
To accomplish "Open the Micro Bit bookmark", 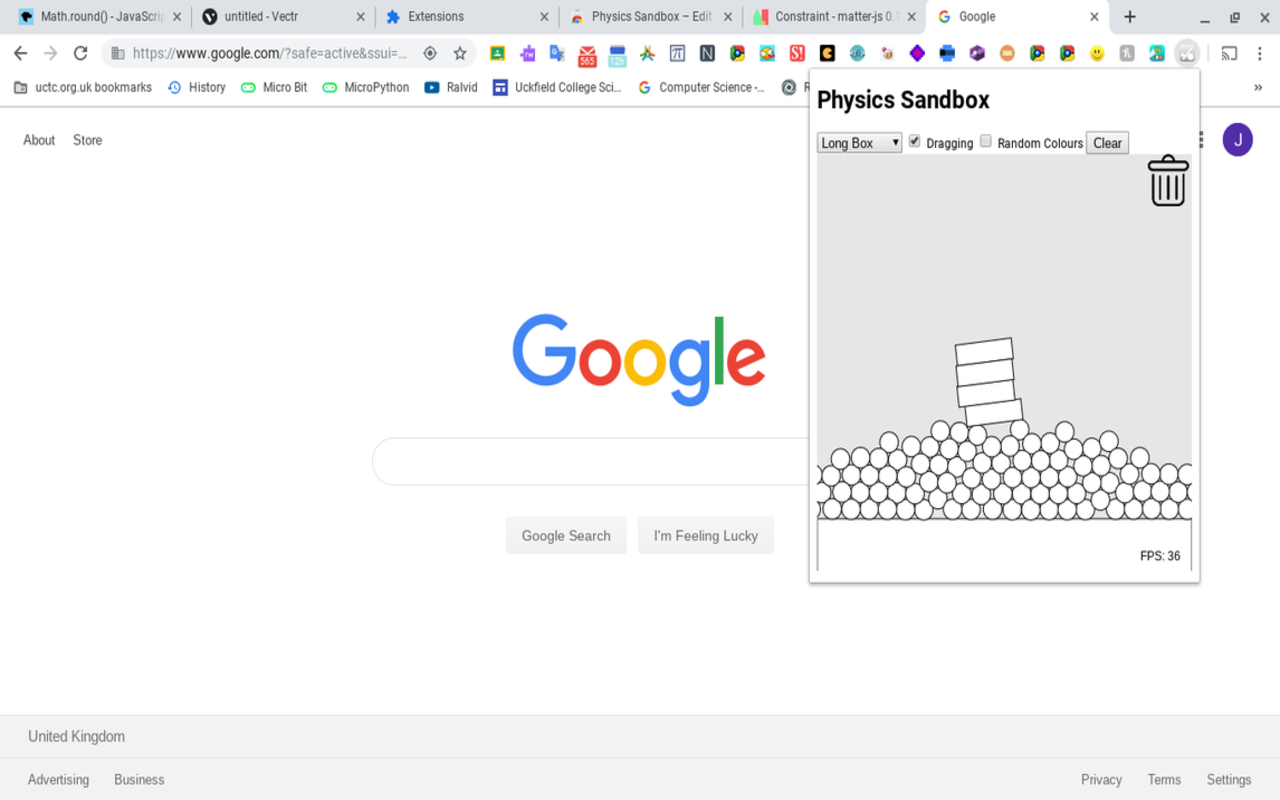I will pyautogui.click(x=274, y=87).
